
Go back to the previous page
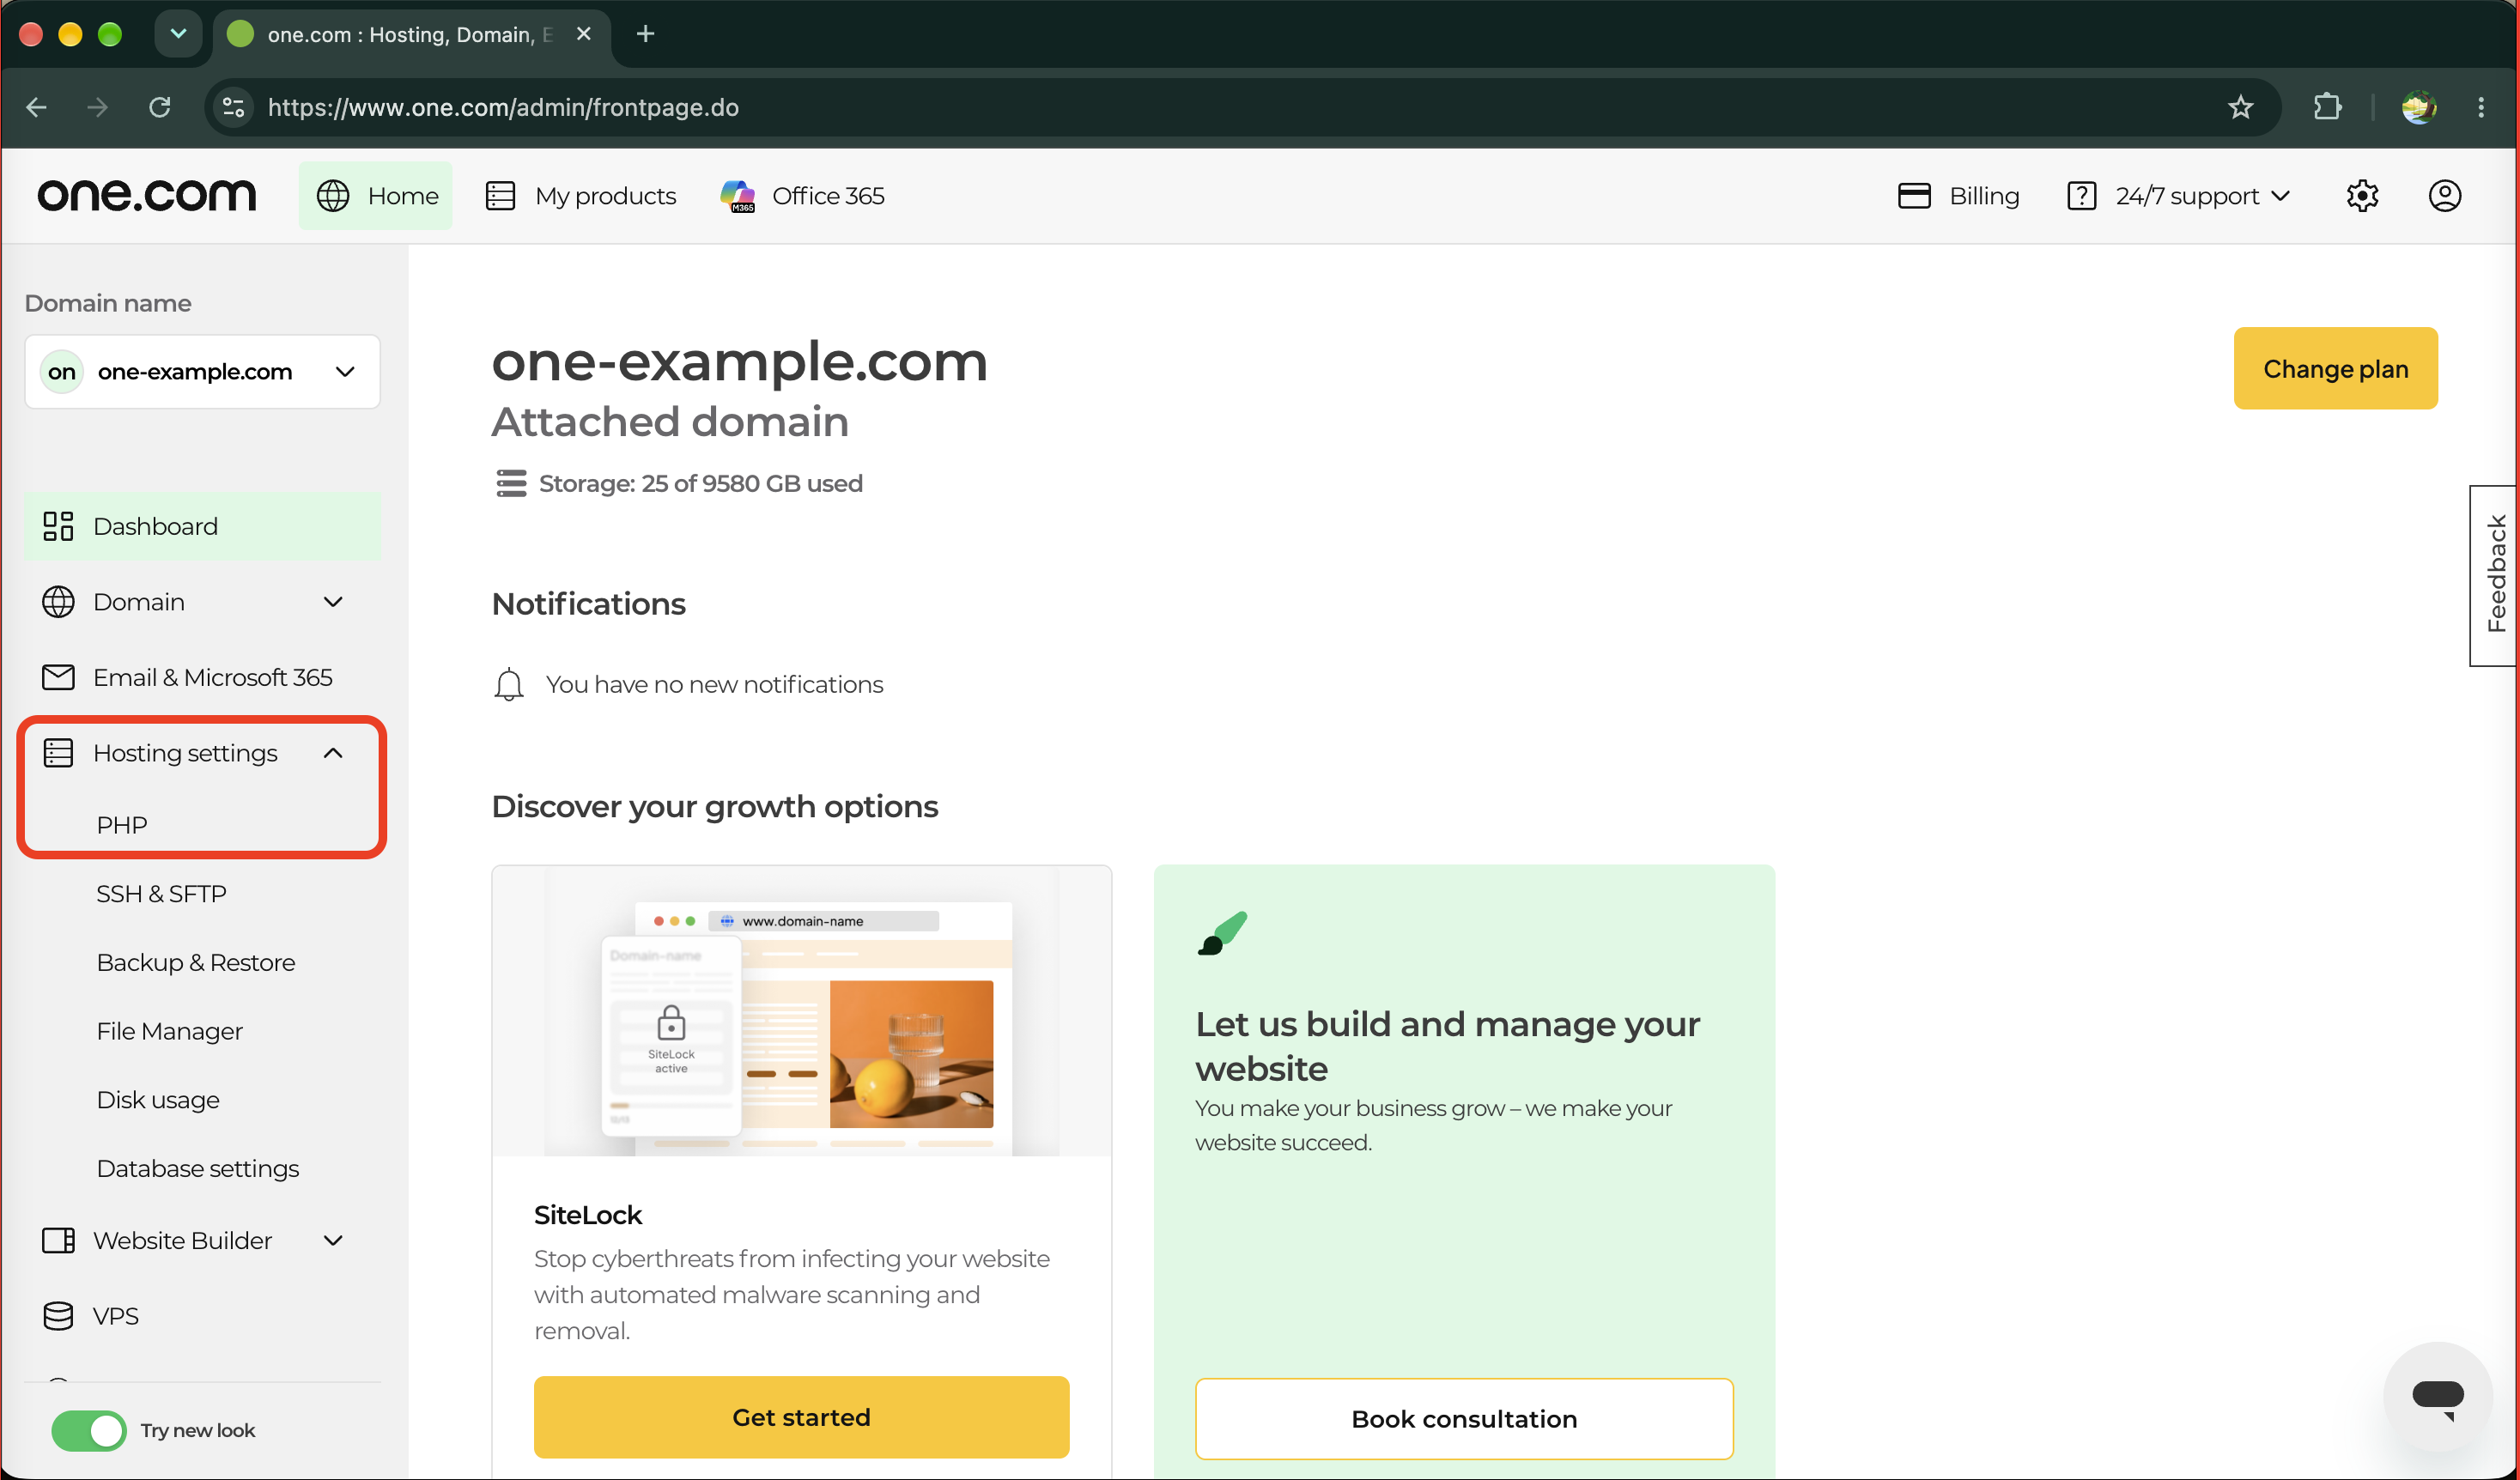pos(37,107)
